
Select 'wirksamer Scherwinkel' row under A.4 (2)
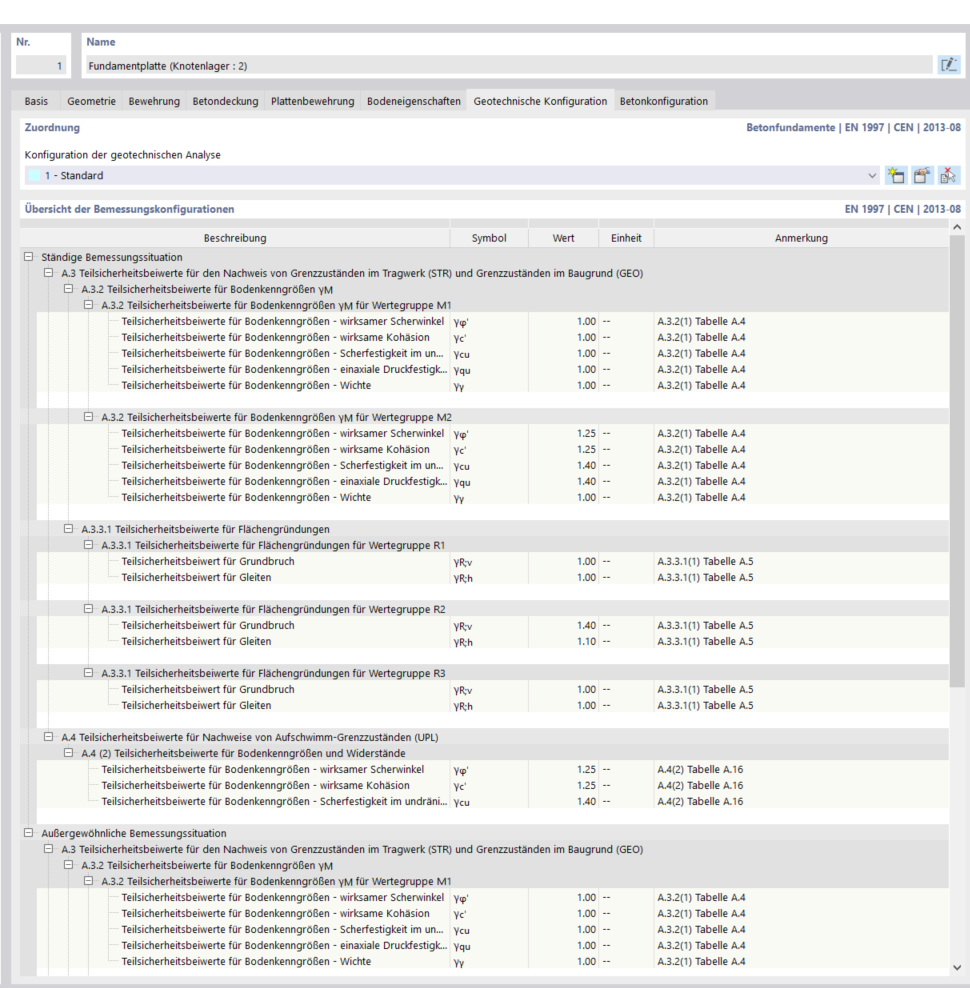pyautogui.click(x=493, y=769)
